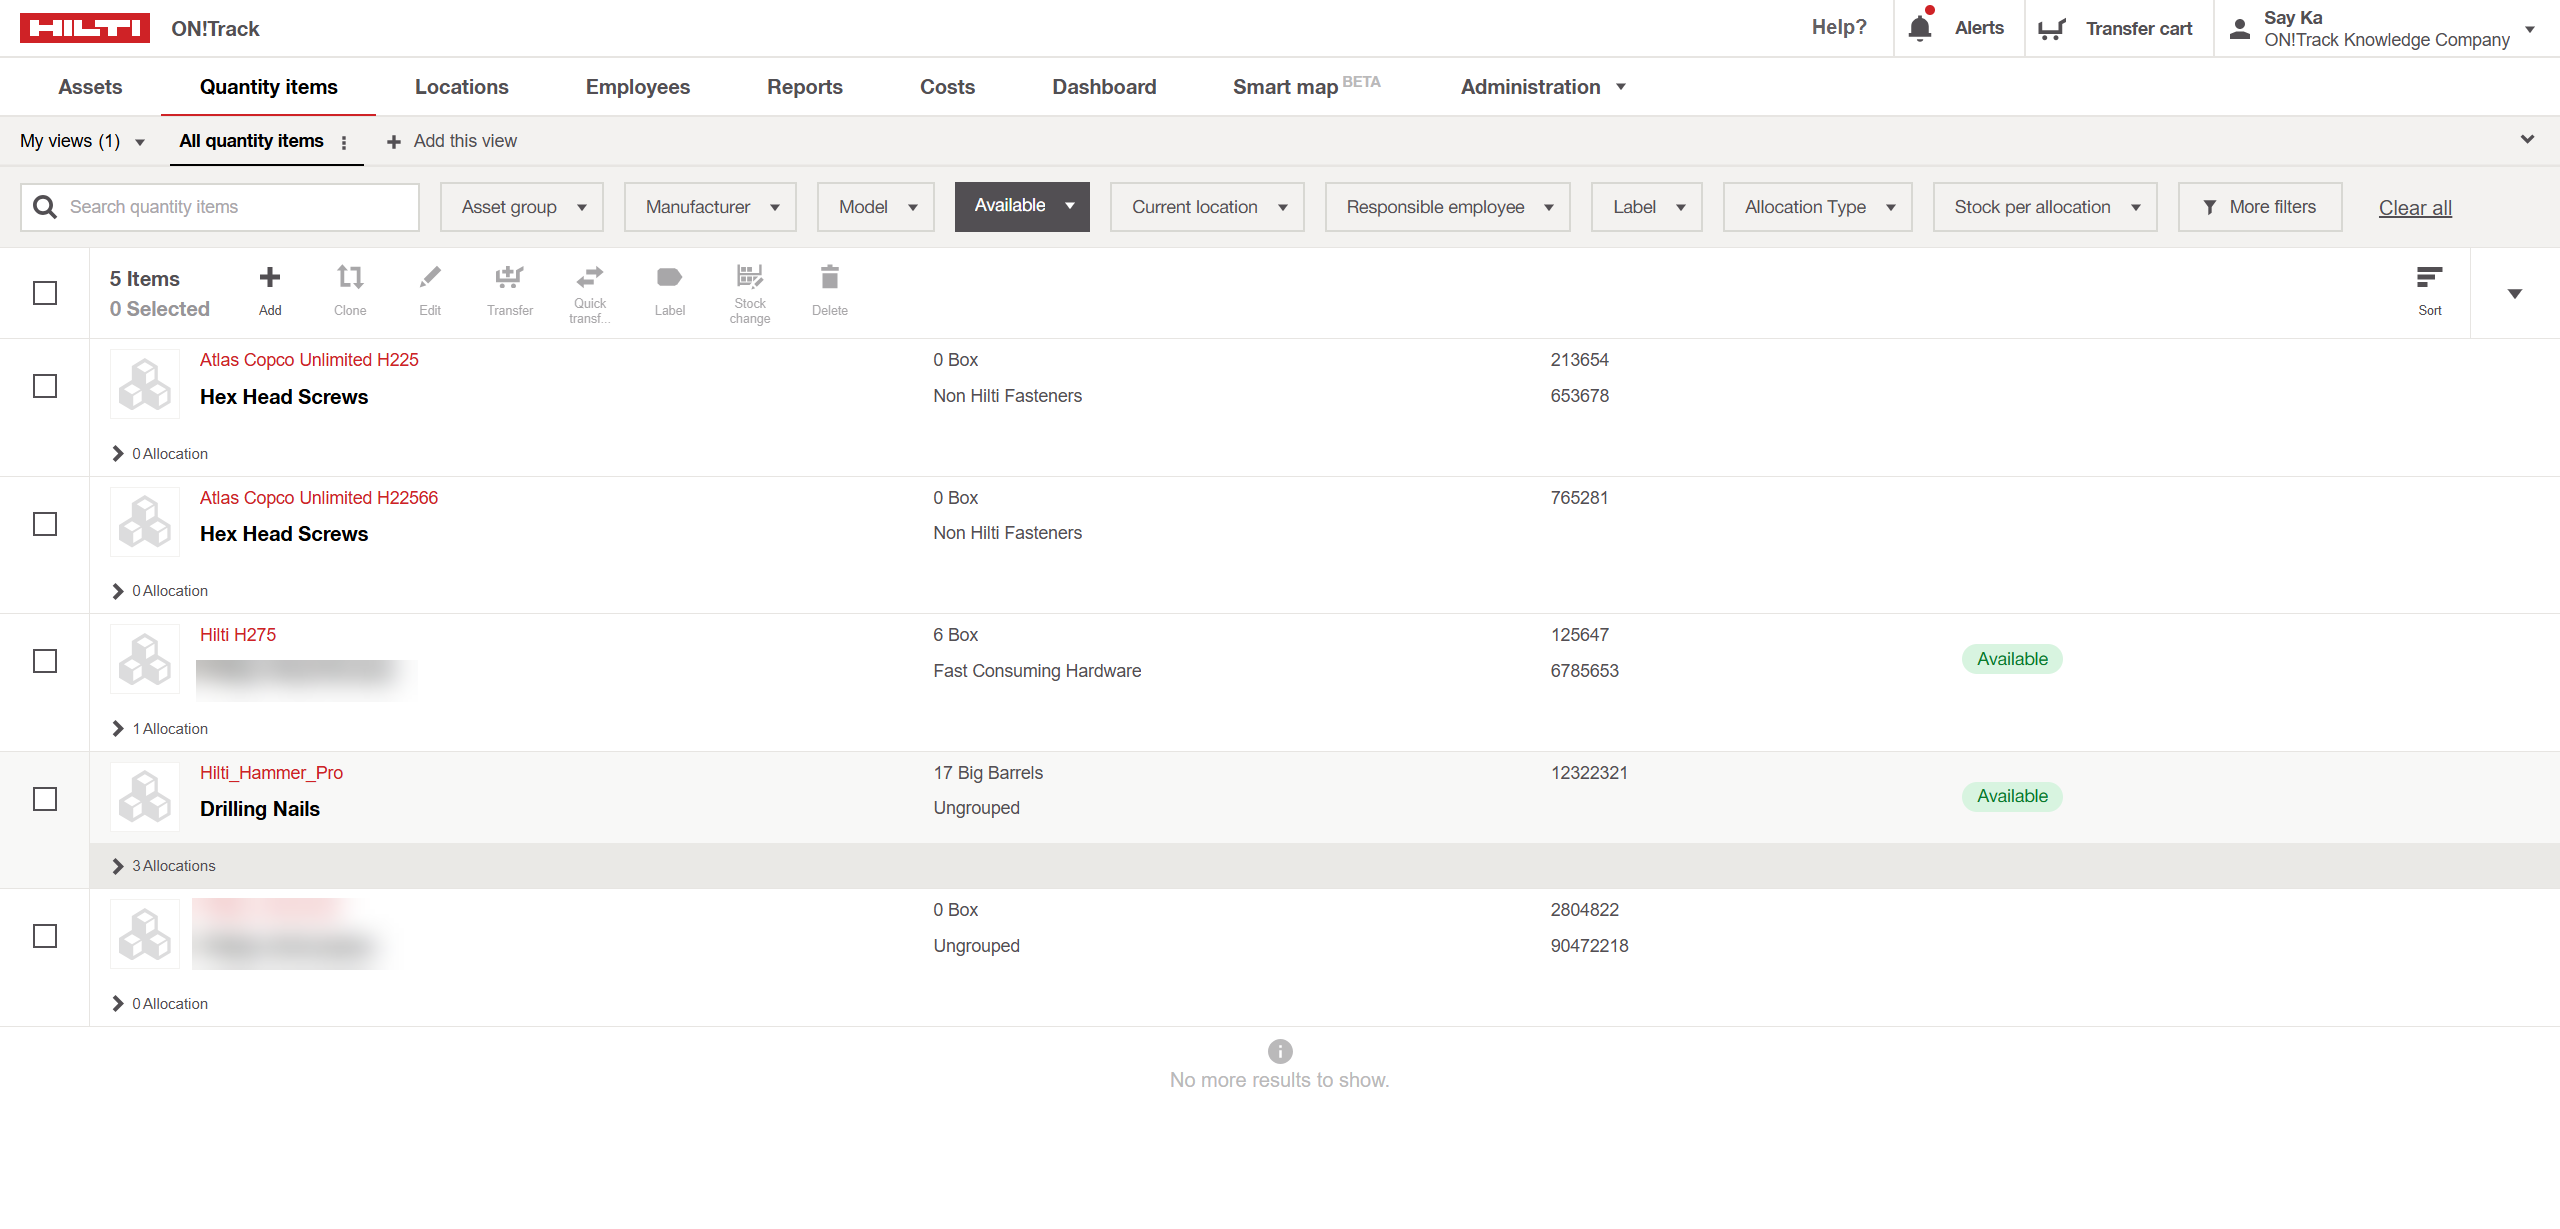Click the Clear all filters link
This screenshot has width=2560, height=1229.
2414,207
